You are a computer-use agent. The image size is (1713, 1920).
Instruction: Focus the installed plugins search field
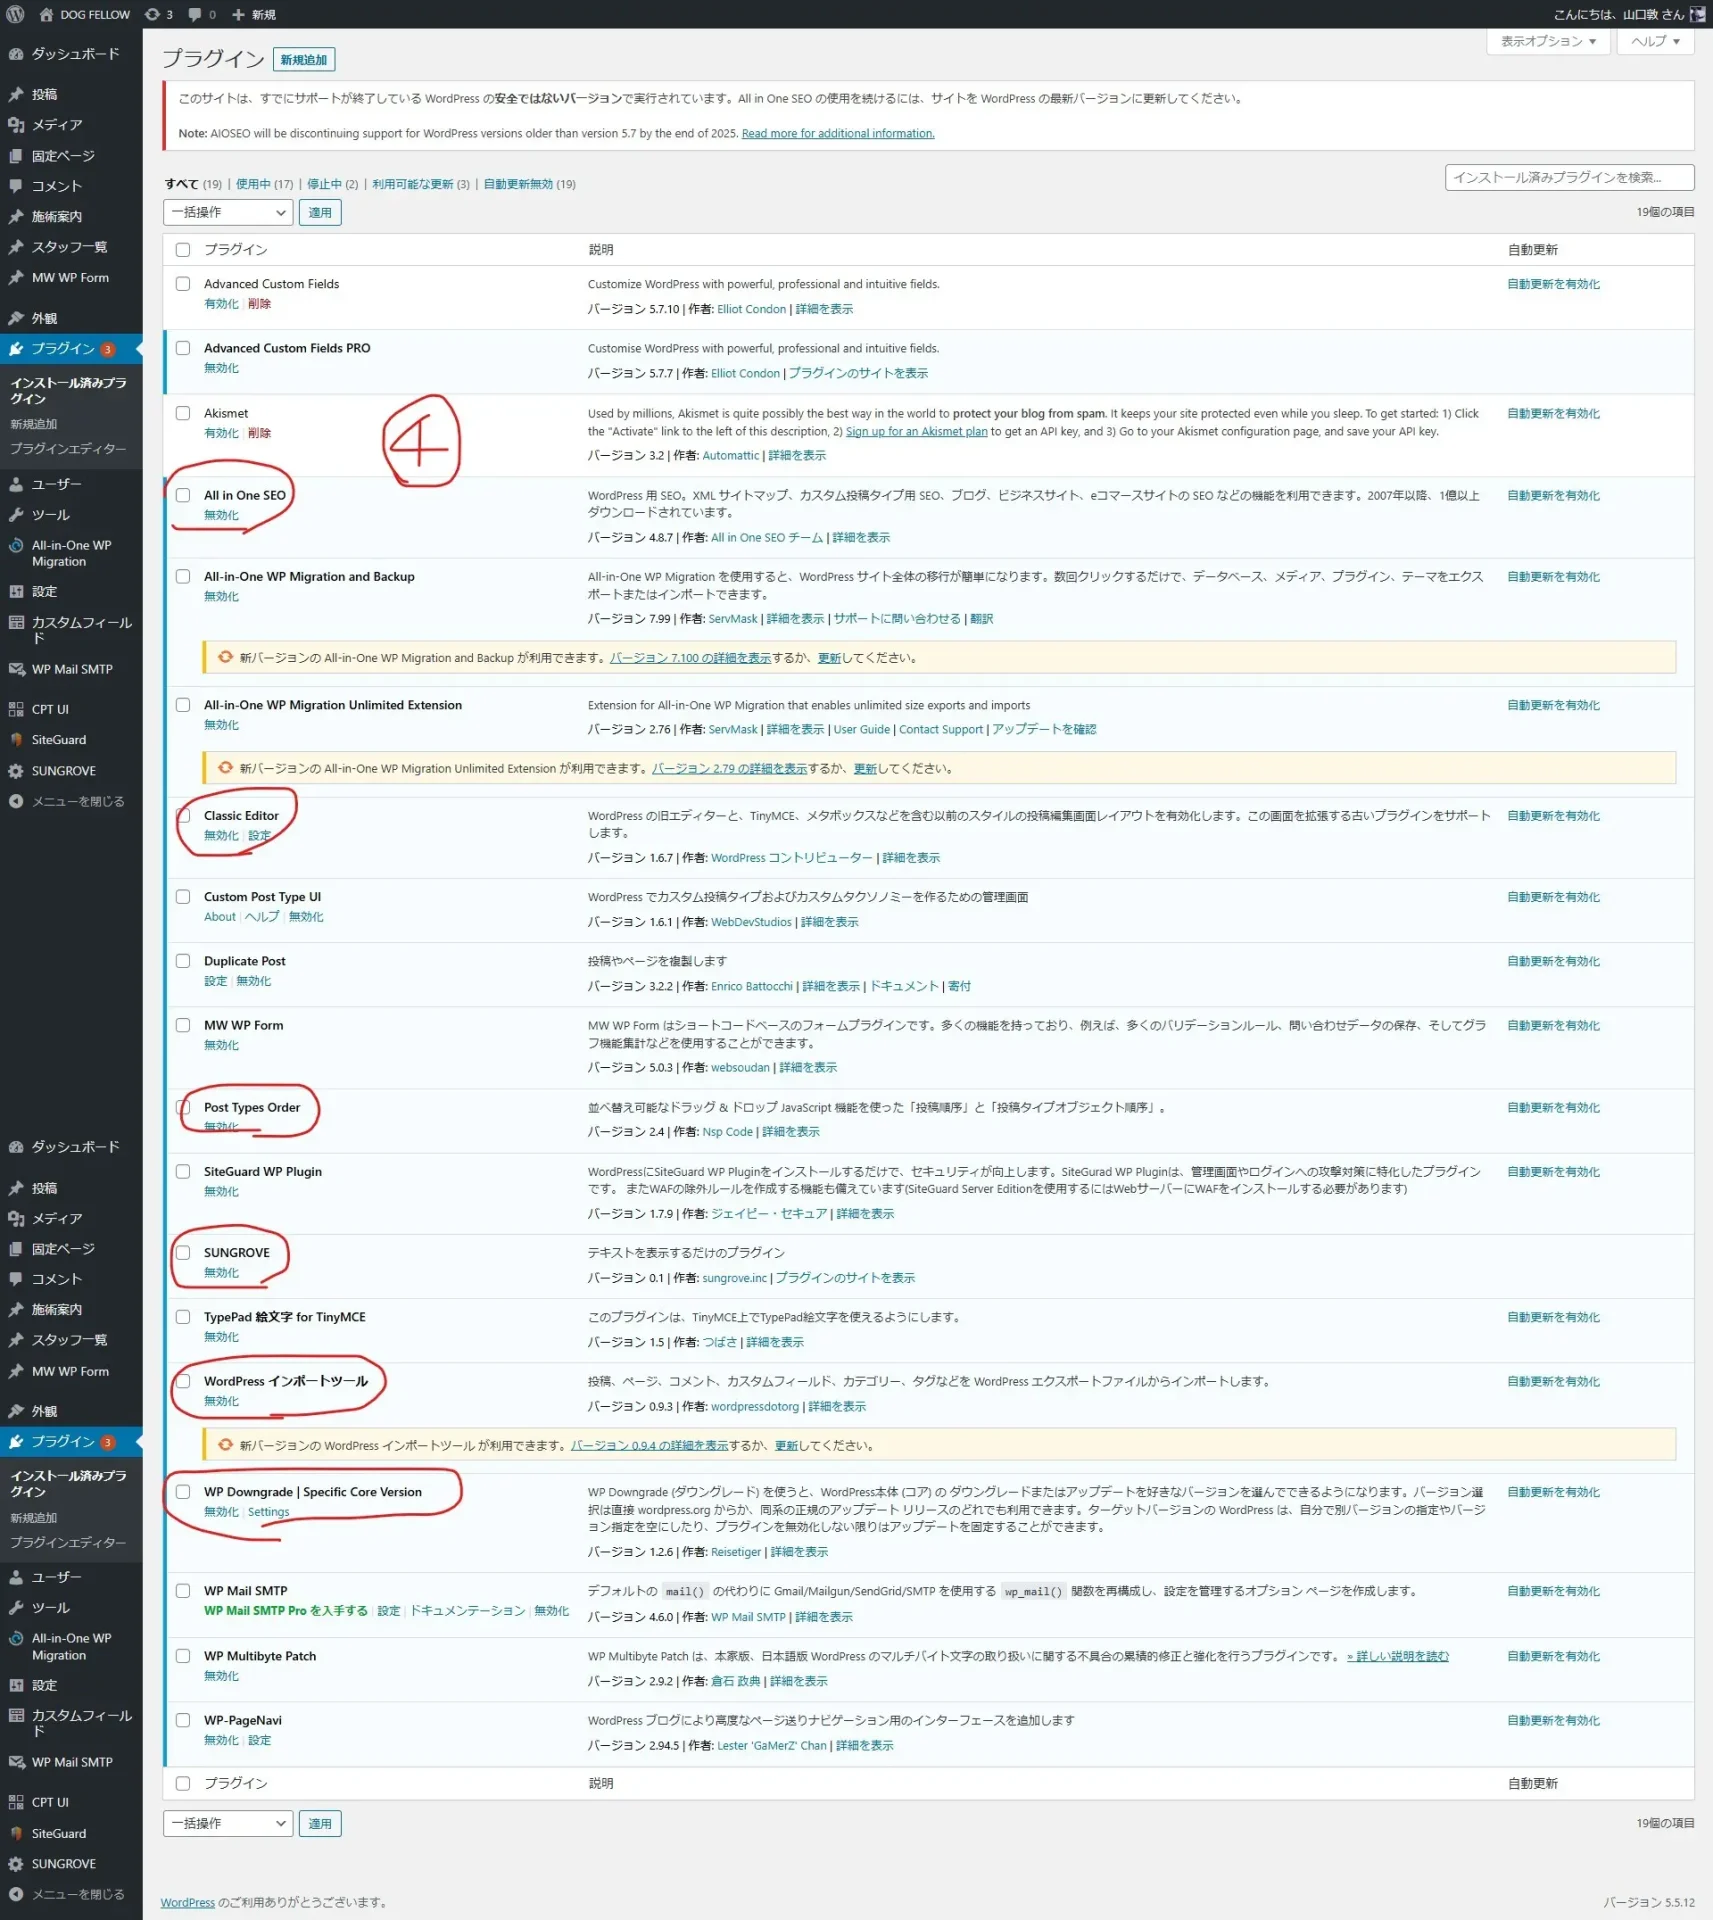pos(1568,177)
